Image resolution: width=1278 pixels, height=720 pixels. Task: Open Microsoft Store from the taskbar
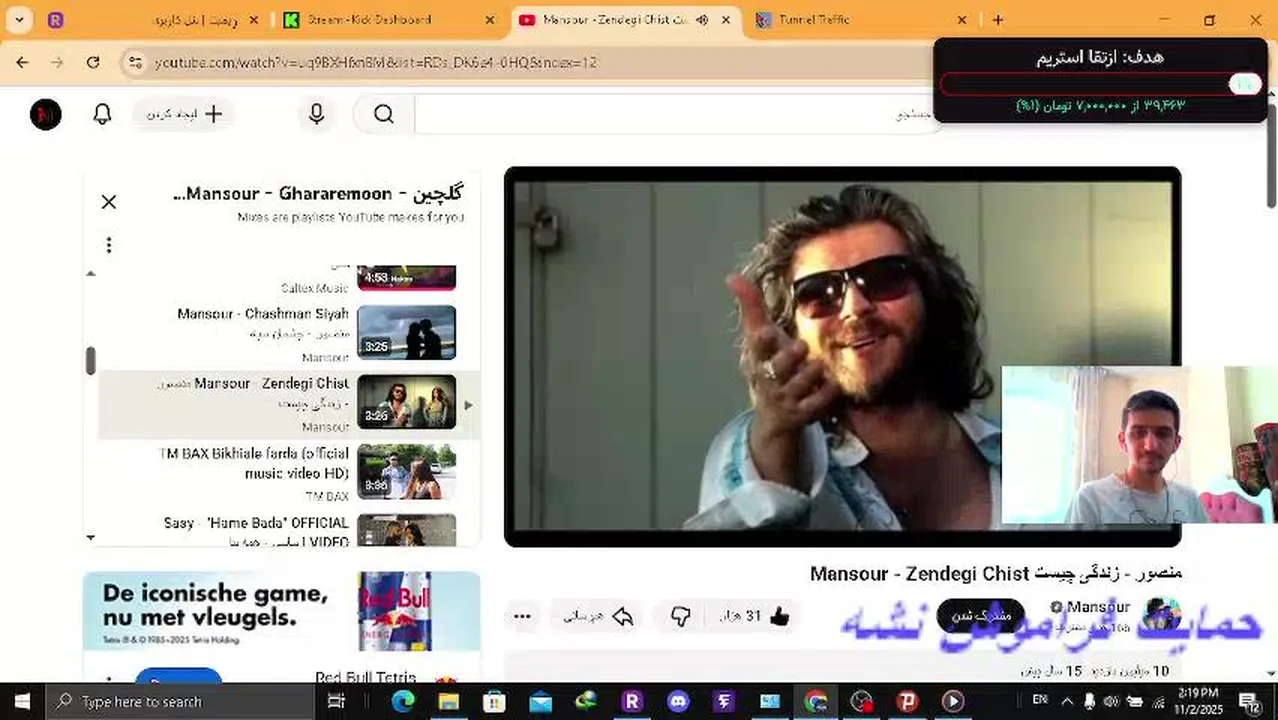pos(494,701)
